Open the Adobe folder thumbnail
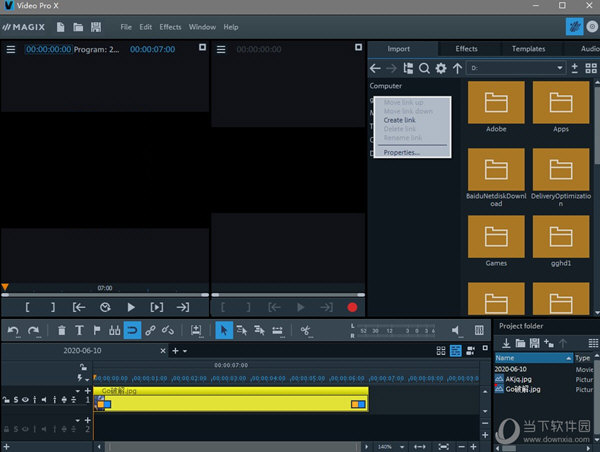This screenshot has height=452, width=600. [x=496, y=102]
